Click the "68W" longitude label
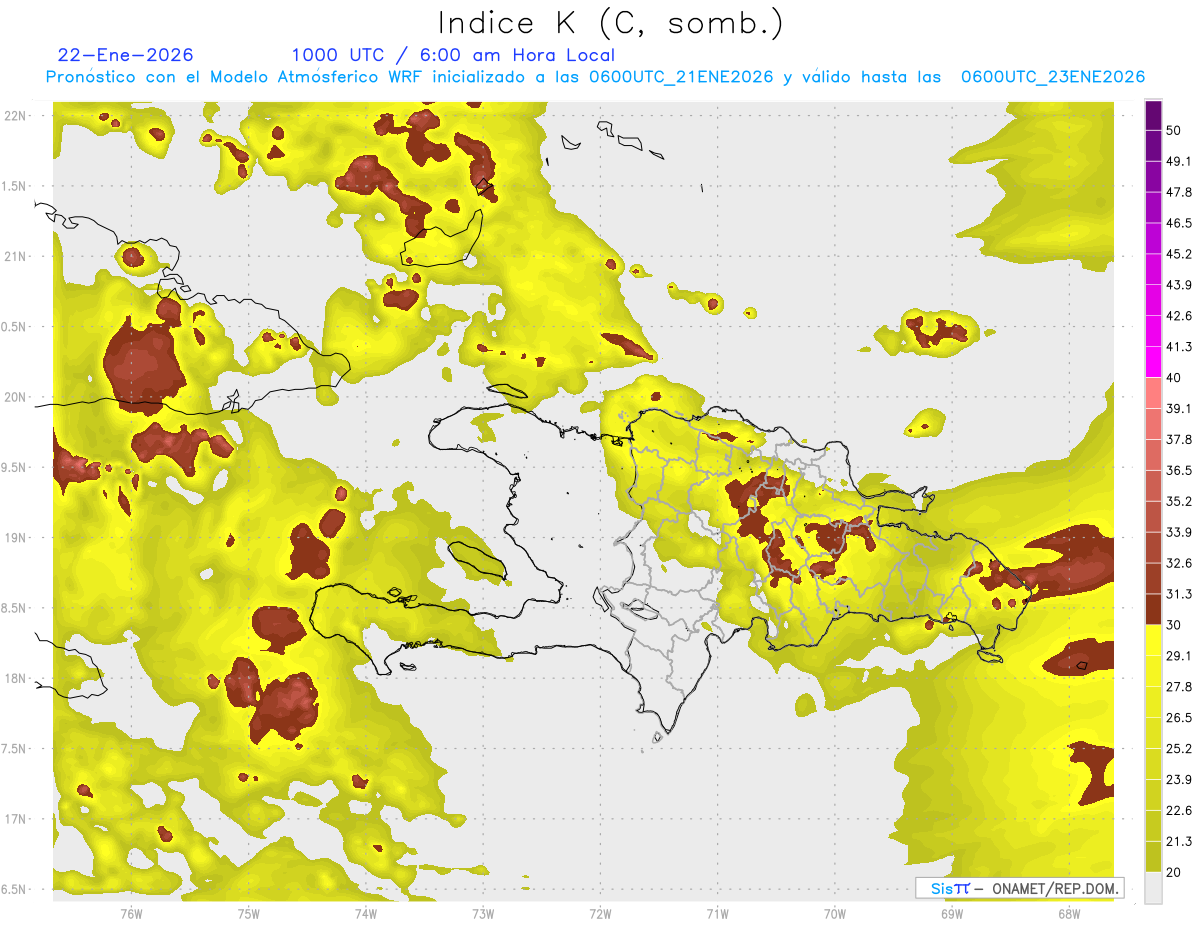The width and height of the screenshot is (1200, 927). tap(1069, 913)
